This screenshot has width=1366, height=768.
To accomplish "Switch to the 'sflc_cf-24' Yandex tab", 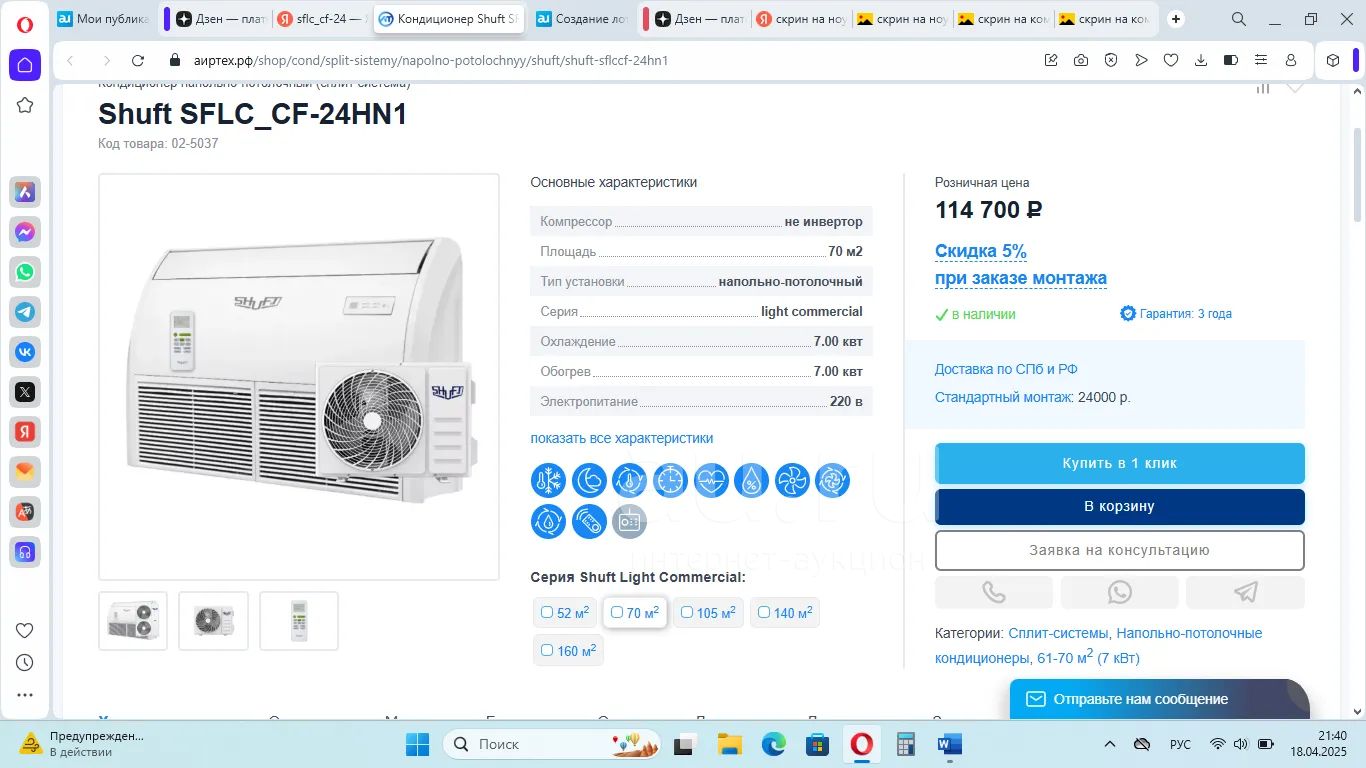I will [x=322, y=19].
